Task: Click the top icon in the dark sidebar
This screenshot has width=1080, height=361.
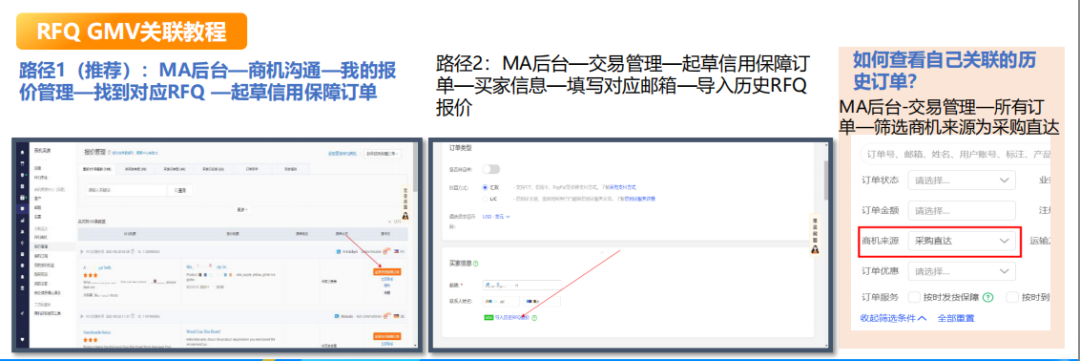Action: (23, 151)
